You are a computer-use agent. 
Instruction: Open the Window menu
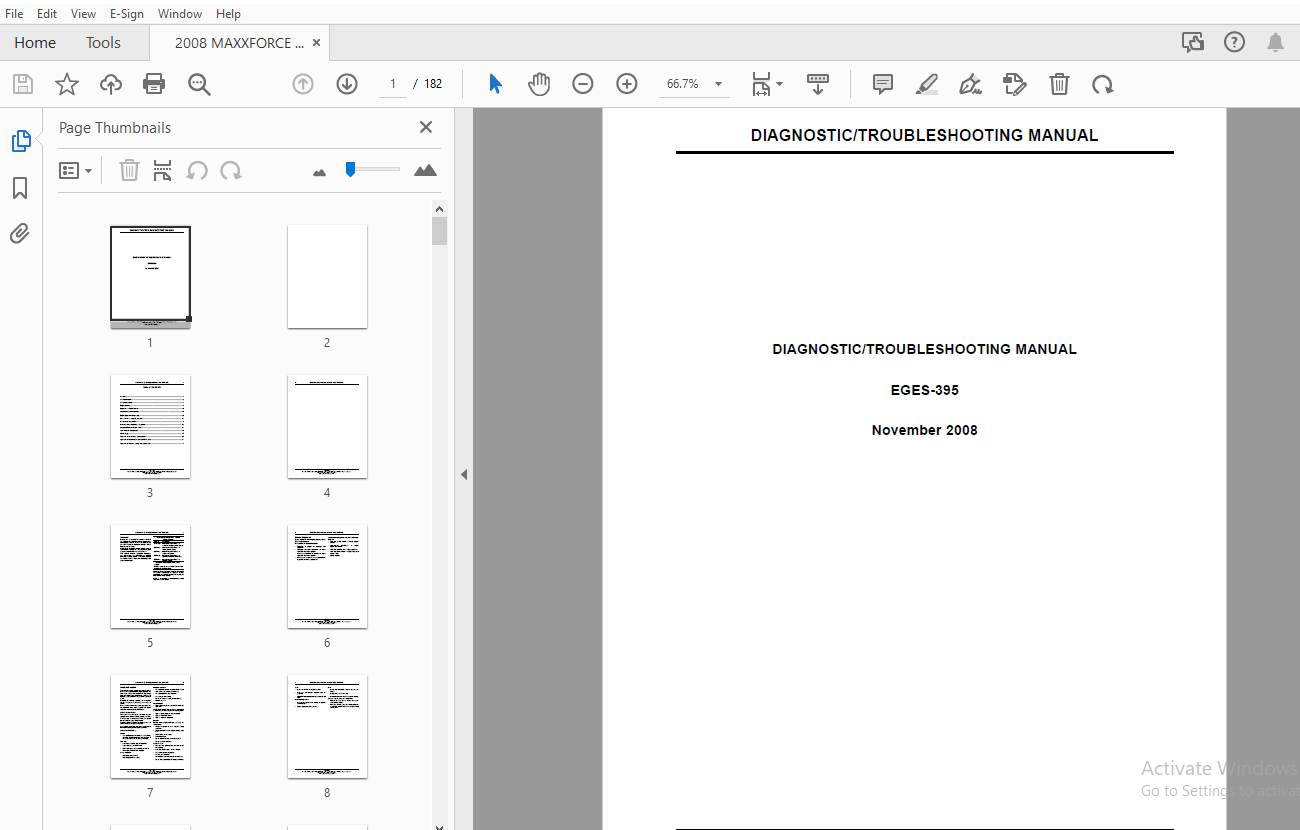pos(180,13)
